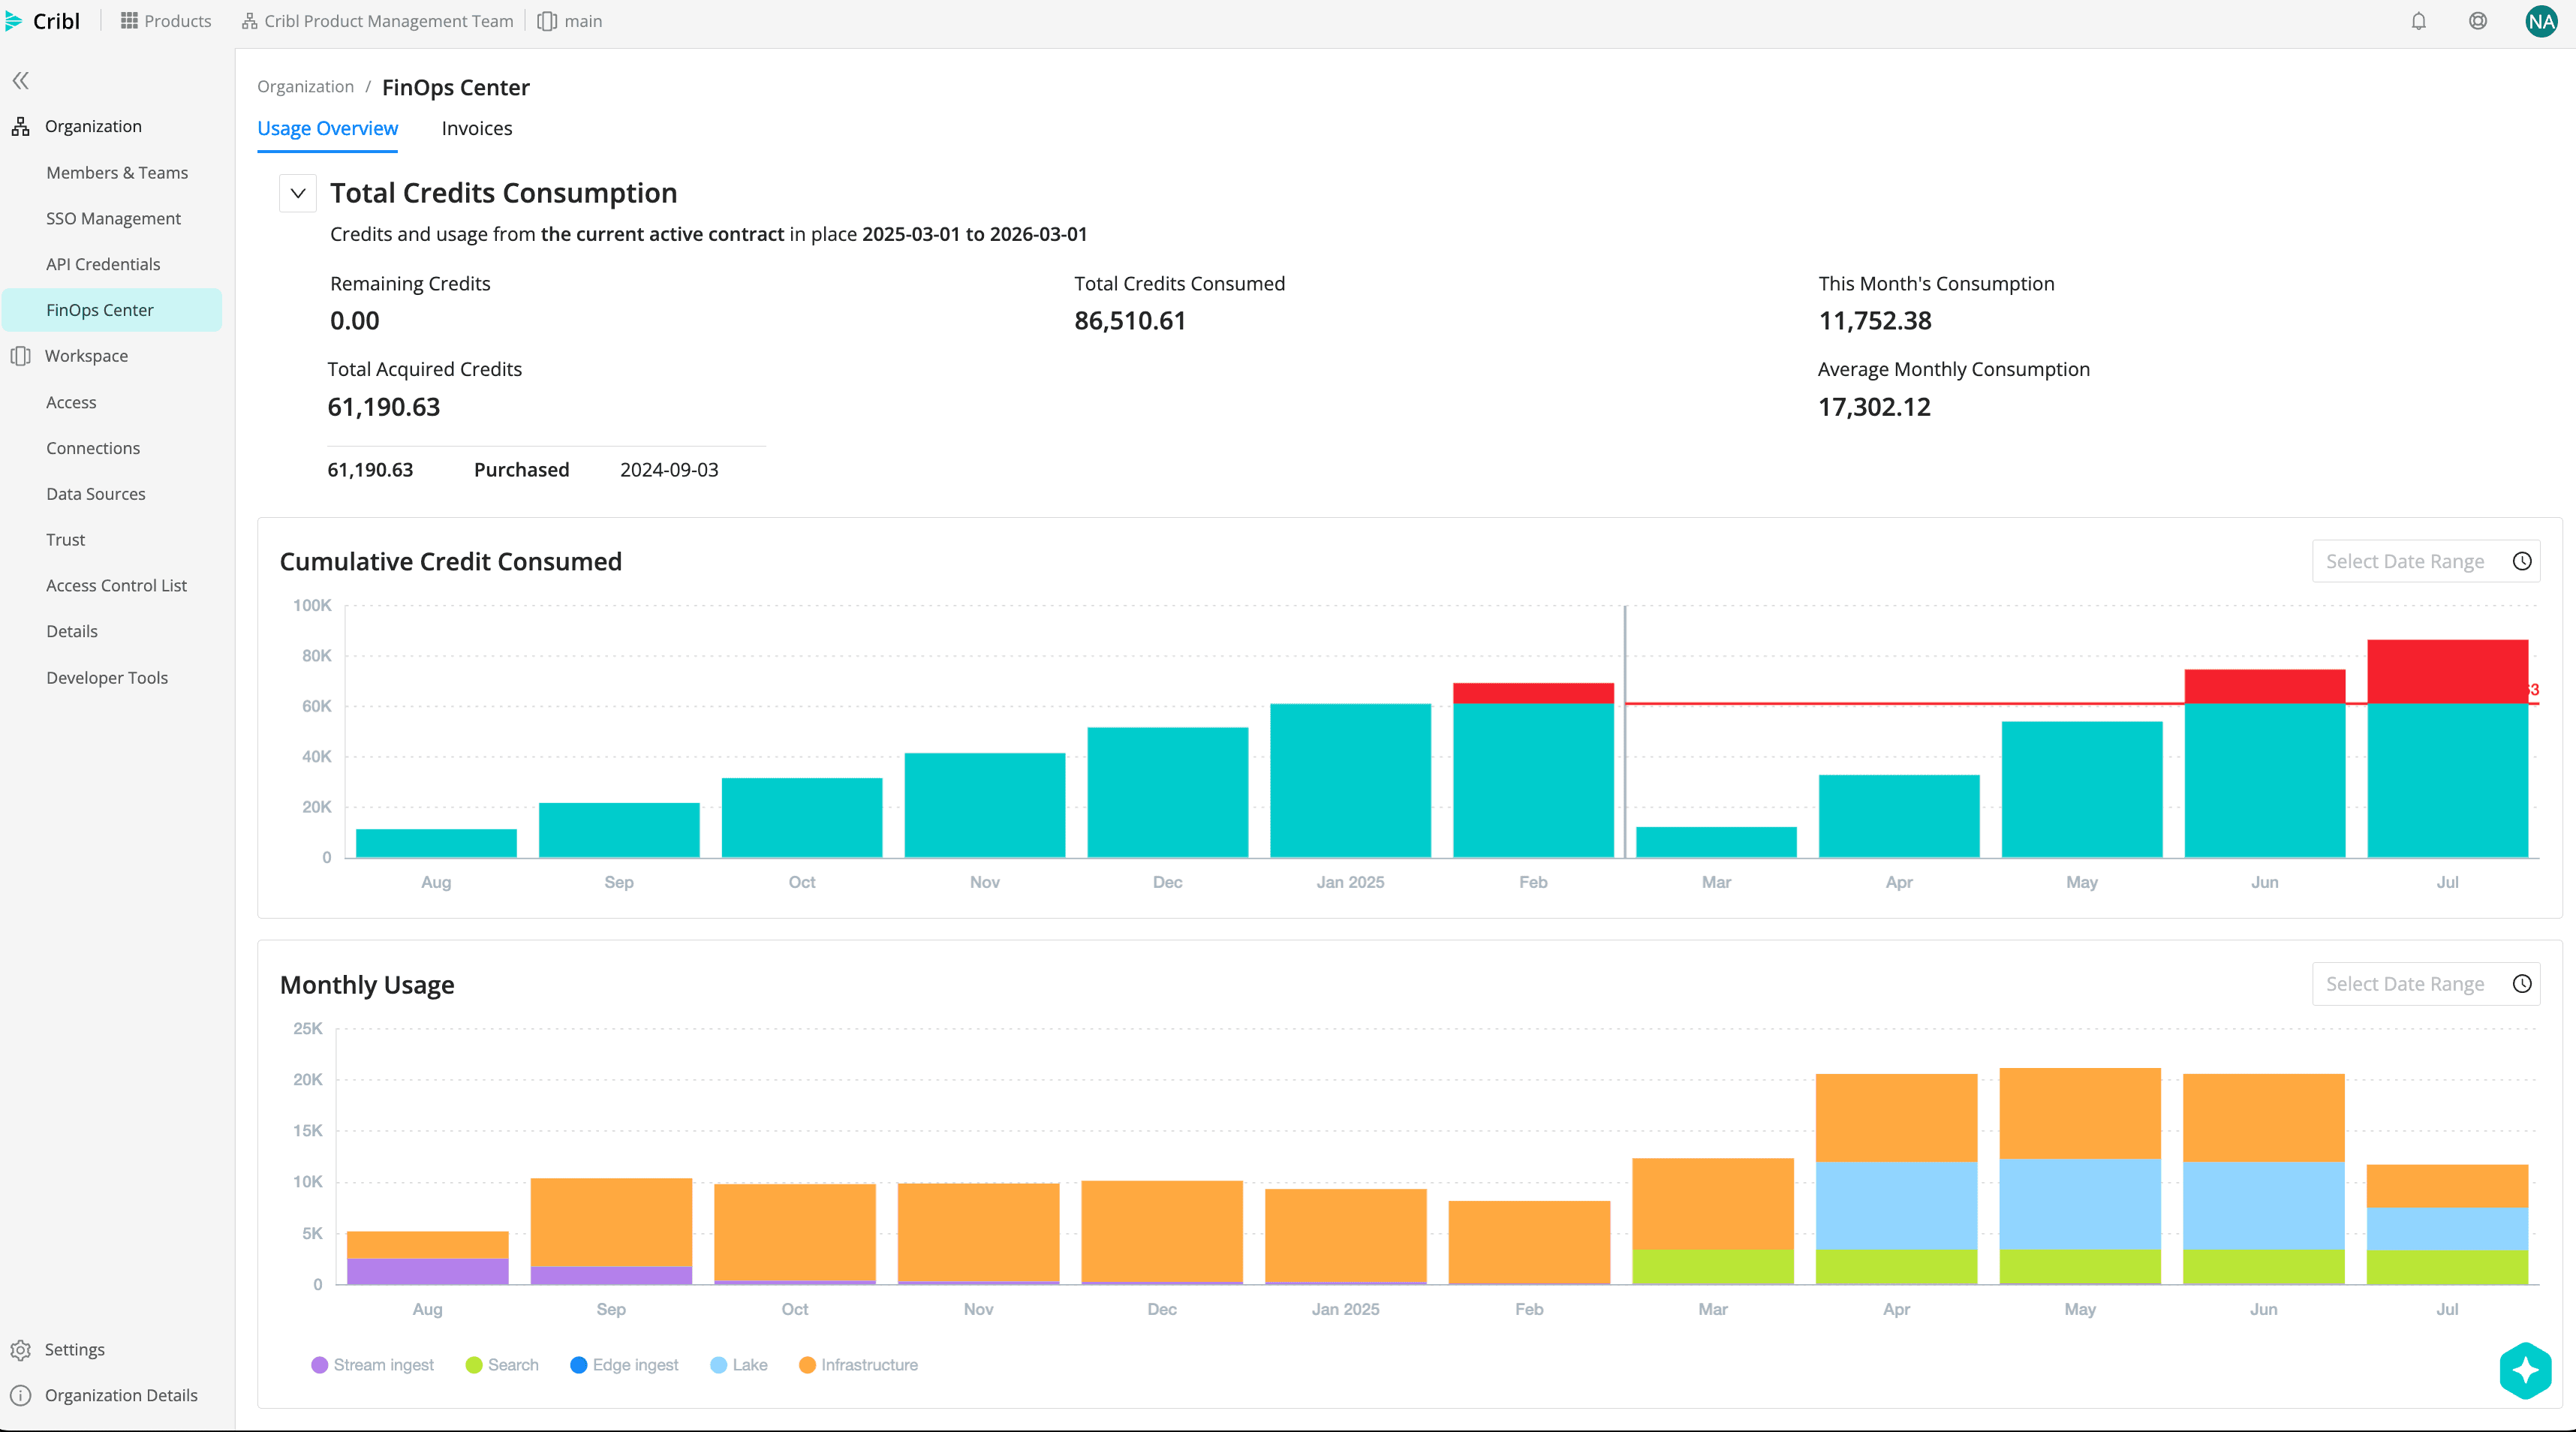Switch to the Invoices tab
This screenshot has width=2576, height=1432.
click(476, 128)
